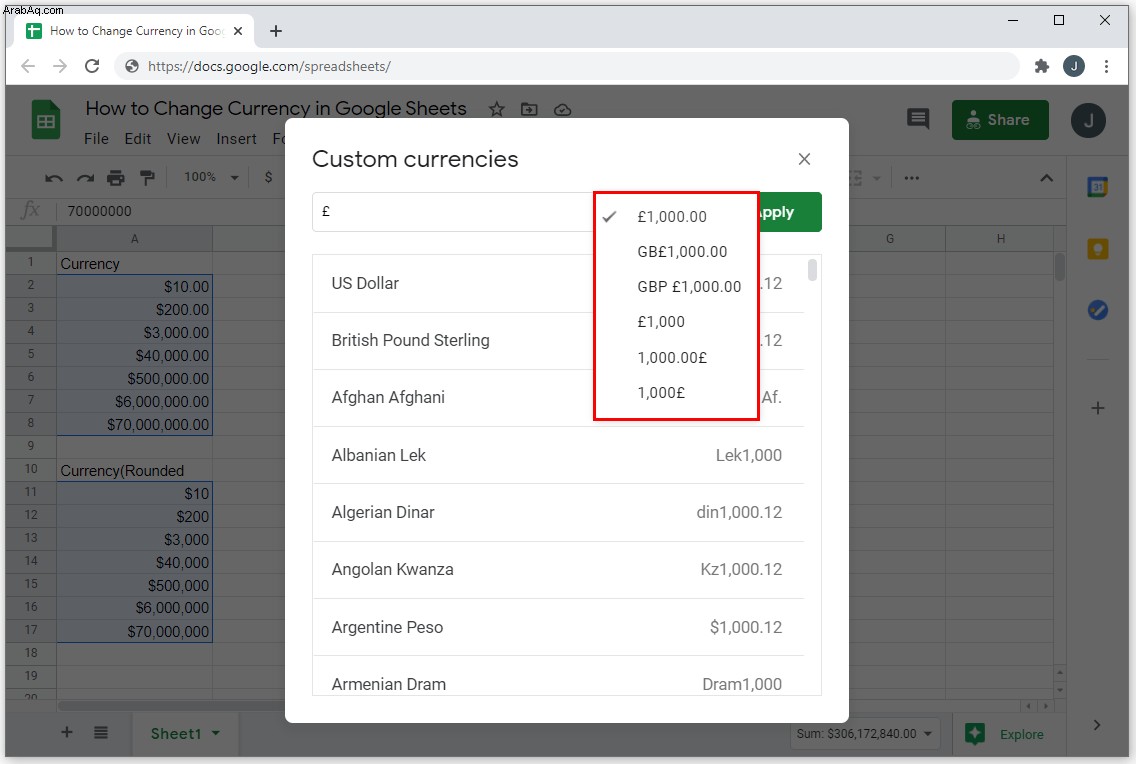Click the print toolbar icon
Viewport: 1136px width, 764px height.
116,177
